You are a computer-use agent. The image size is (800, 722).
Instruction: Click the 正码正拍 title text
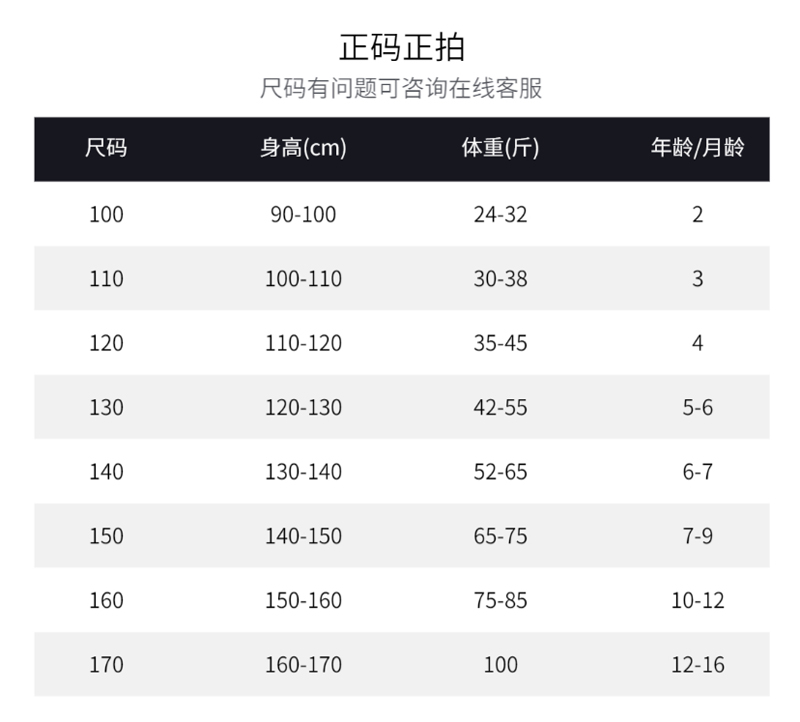[401, 47]
